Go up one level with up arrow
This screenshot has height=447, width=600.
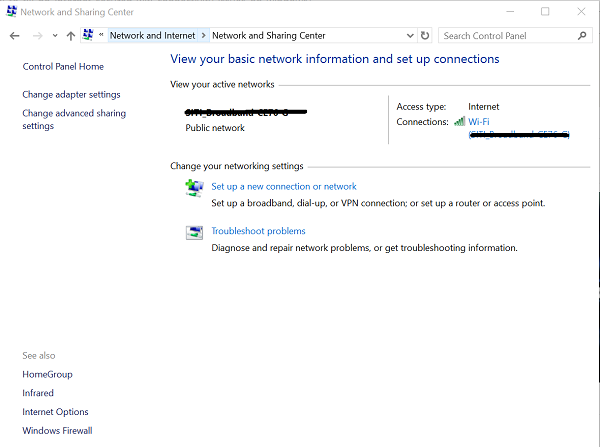[x=70, y=36]
